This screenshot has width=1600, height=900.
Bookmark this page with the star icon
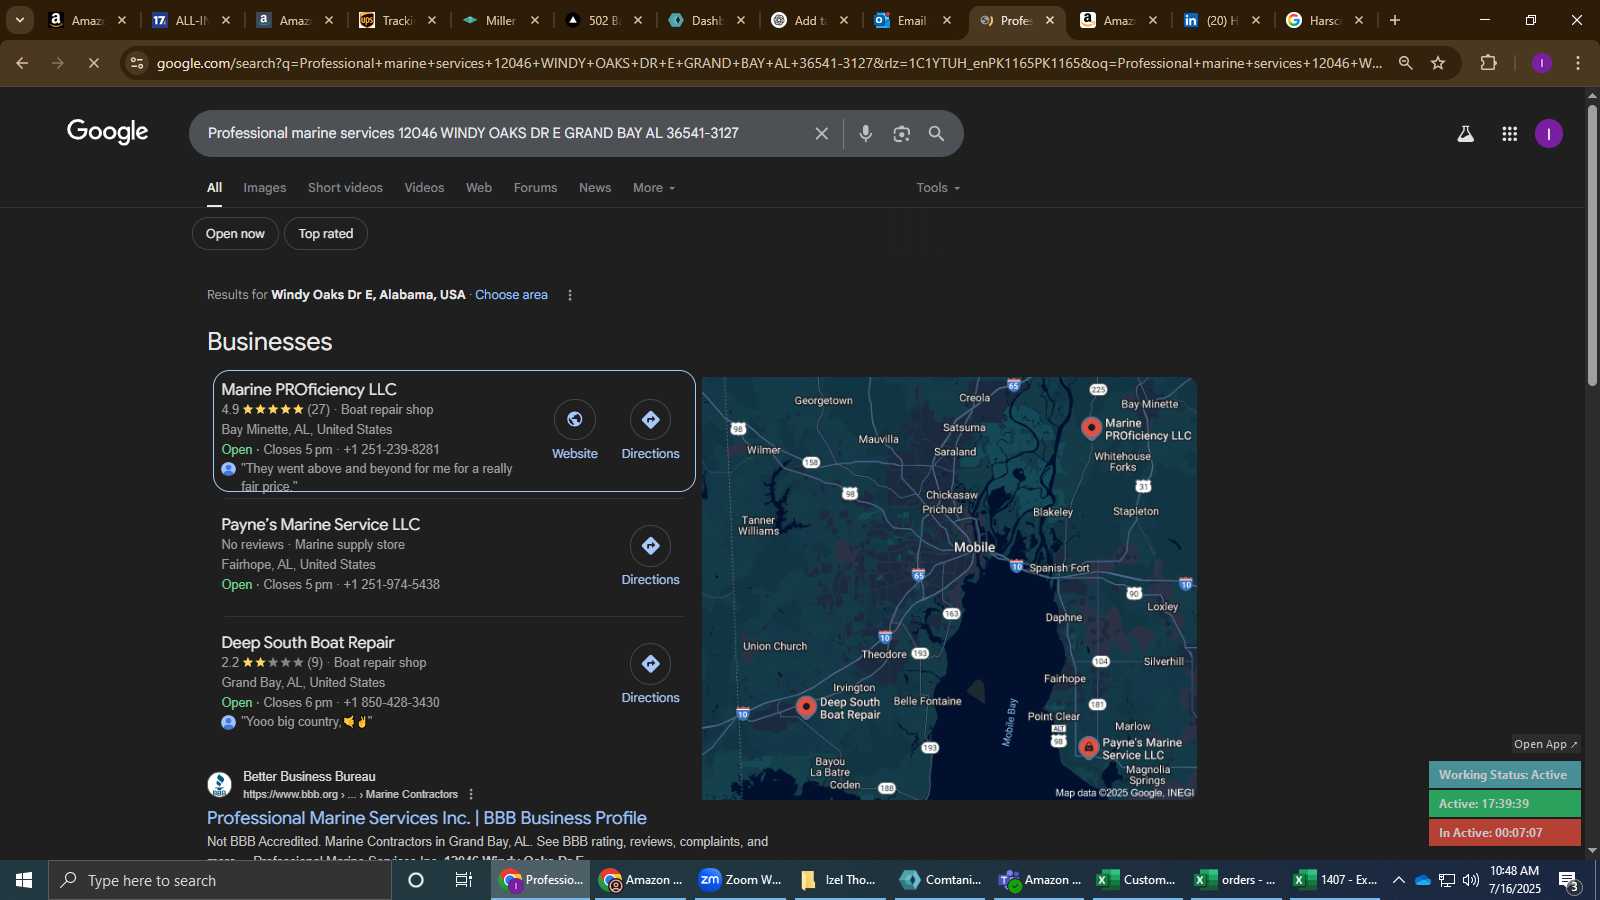tap(1438, 63)
